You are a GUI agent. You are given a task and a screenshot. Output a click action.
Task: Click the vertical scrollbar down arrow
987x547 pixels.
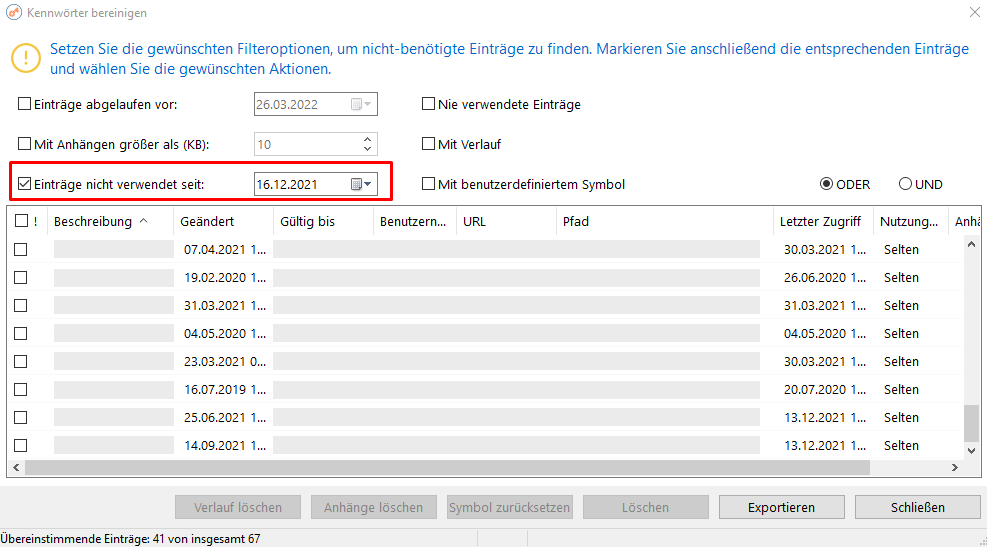(971, 451)
